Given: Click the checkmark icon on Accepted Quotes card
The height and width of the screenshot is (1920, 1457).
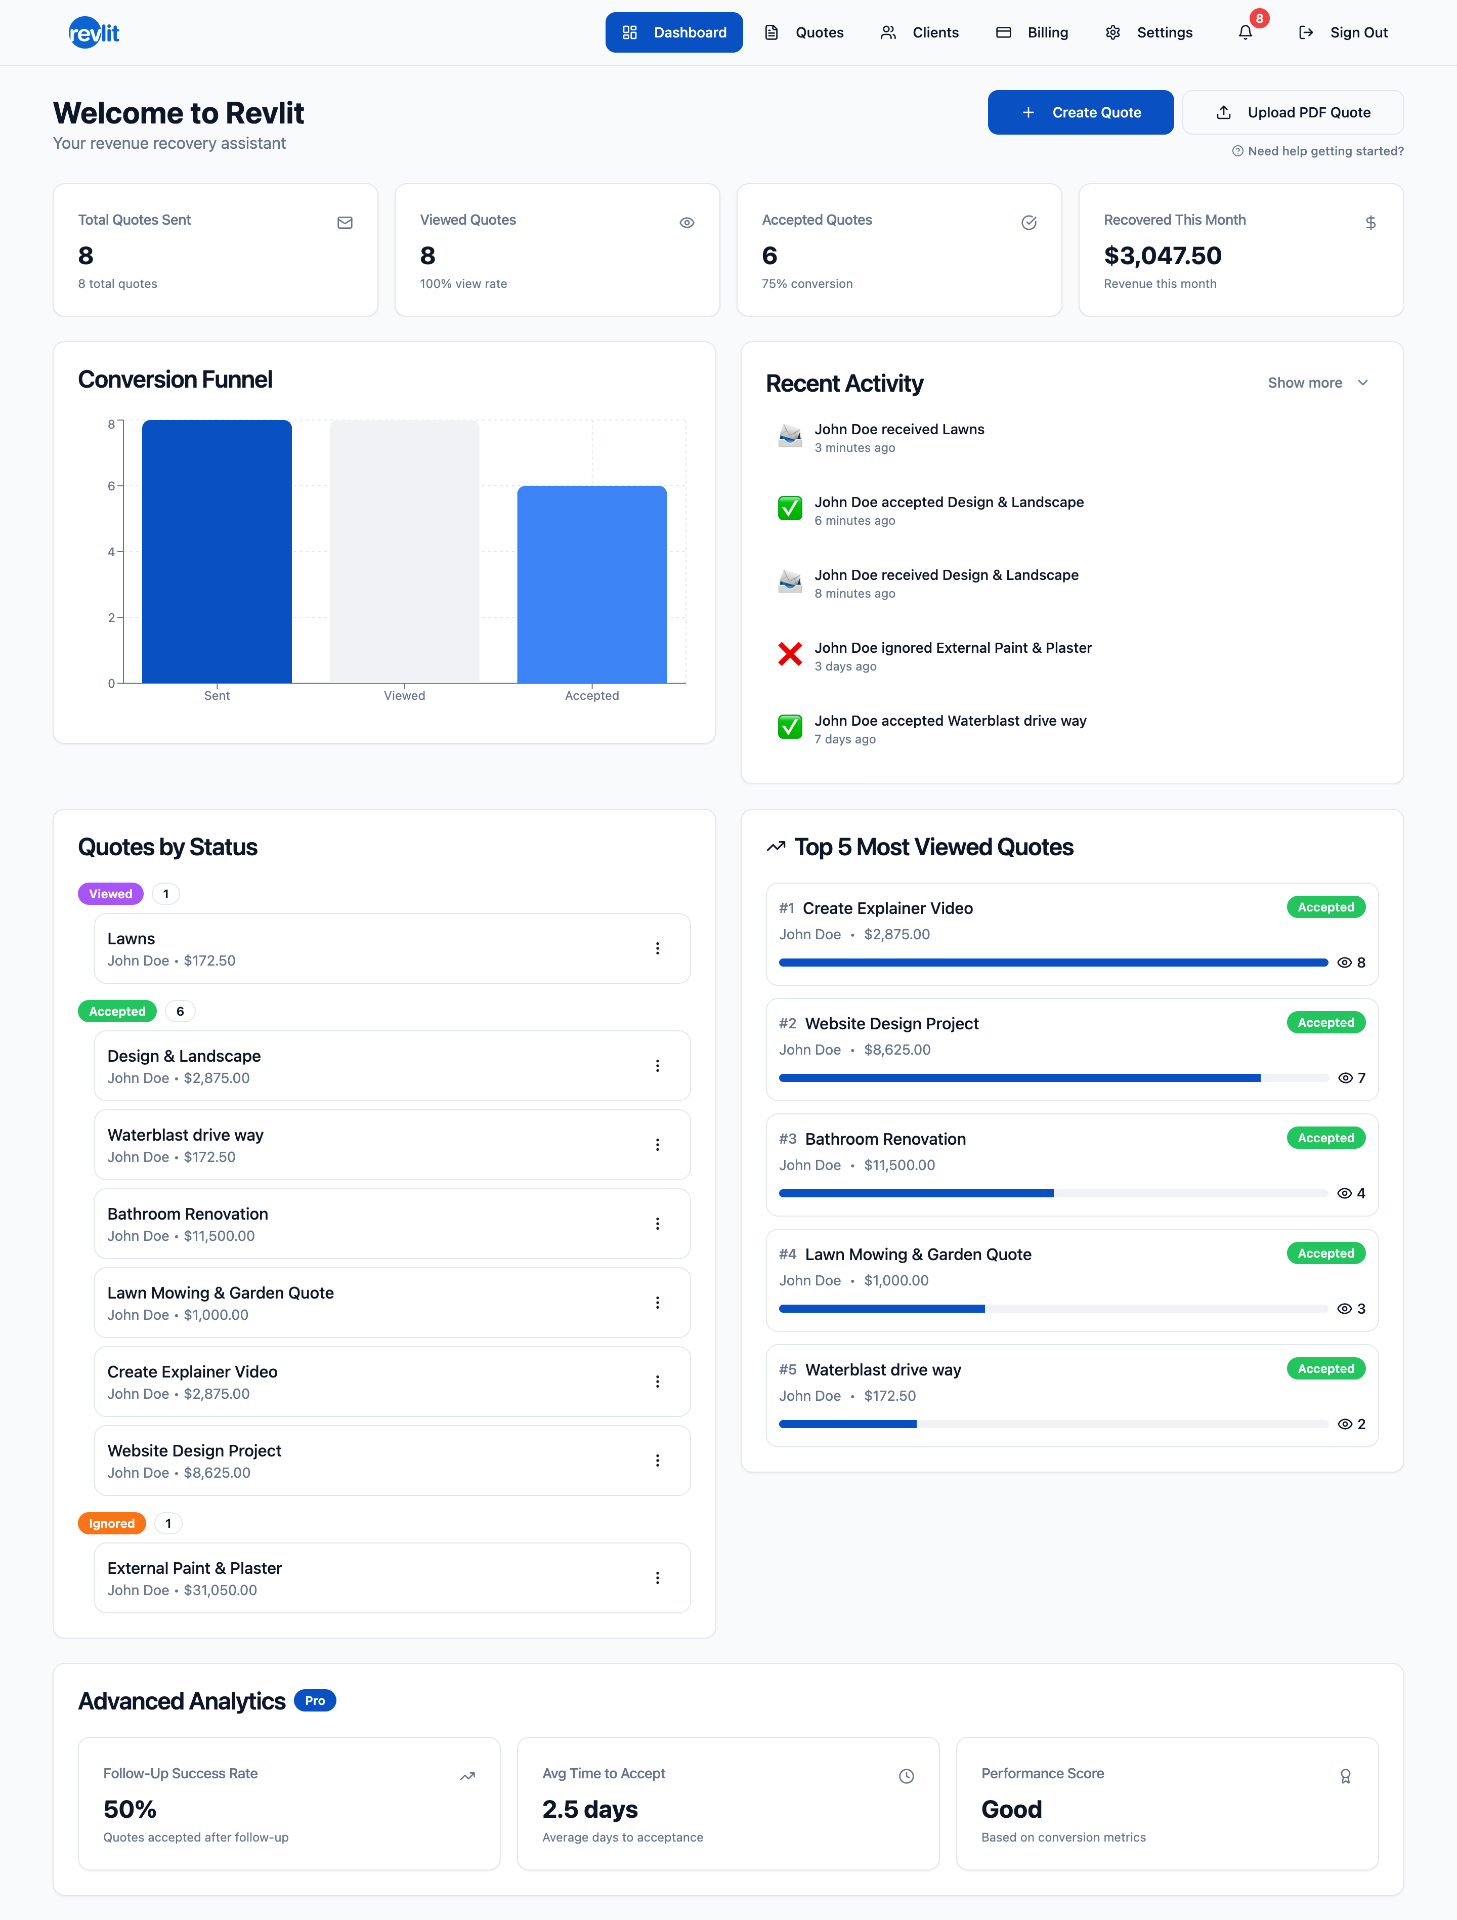Looking at the screenshot, I should [1029, 223].
